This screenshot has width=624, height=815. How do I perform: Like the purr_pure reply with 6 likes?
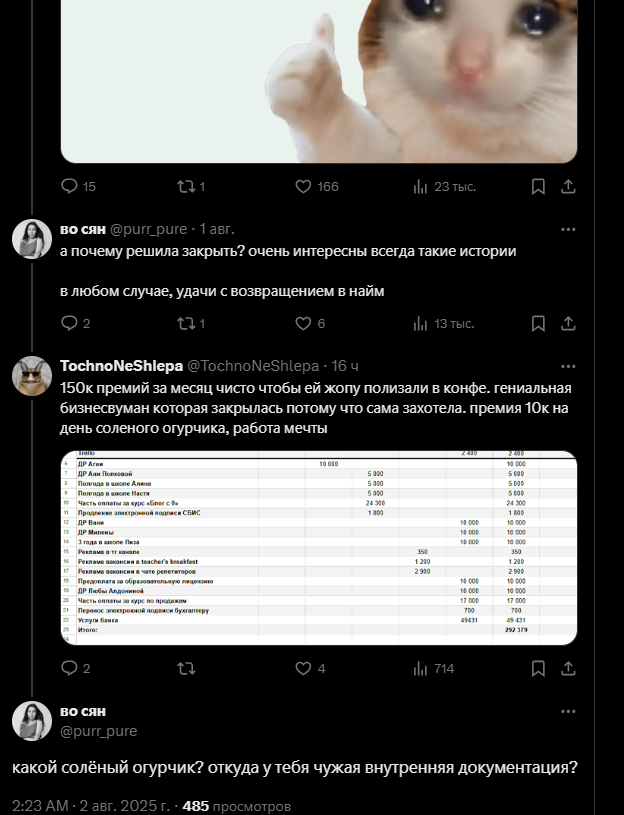click(x=310, y=323)
